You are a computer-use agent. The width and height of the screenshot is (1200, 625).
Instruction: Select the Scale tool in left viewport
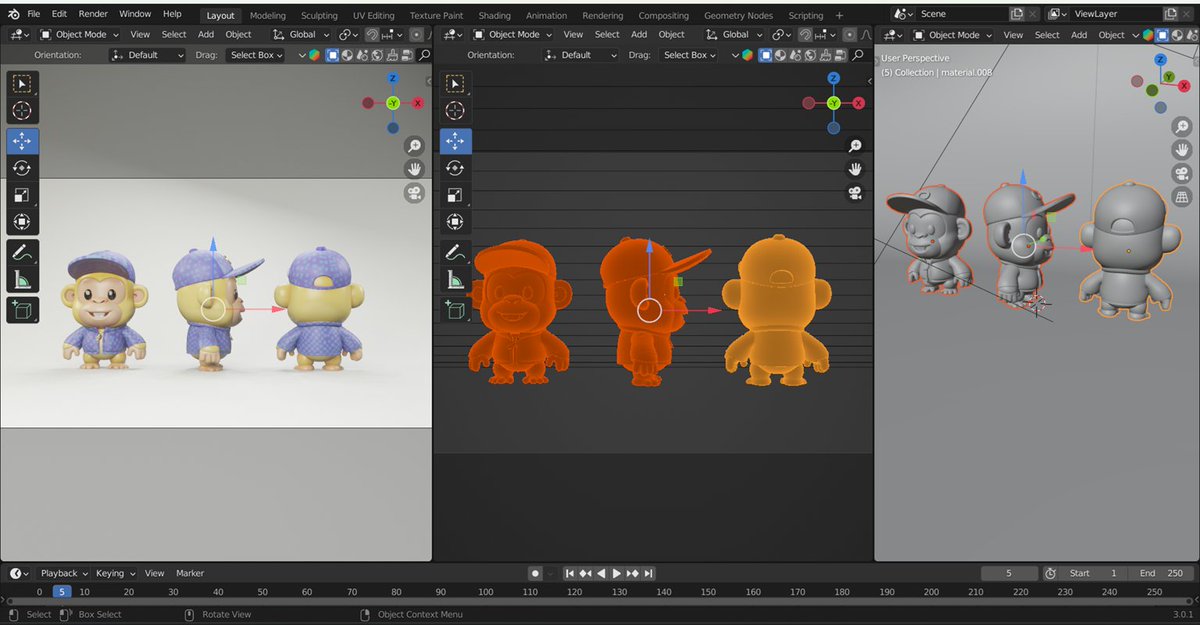22,195
